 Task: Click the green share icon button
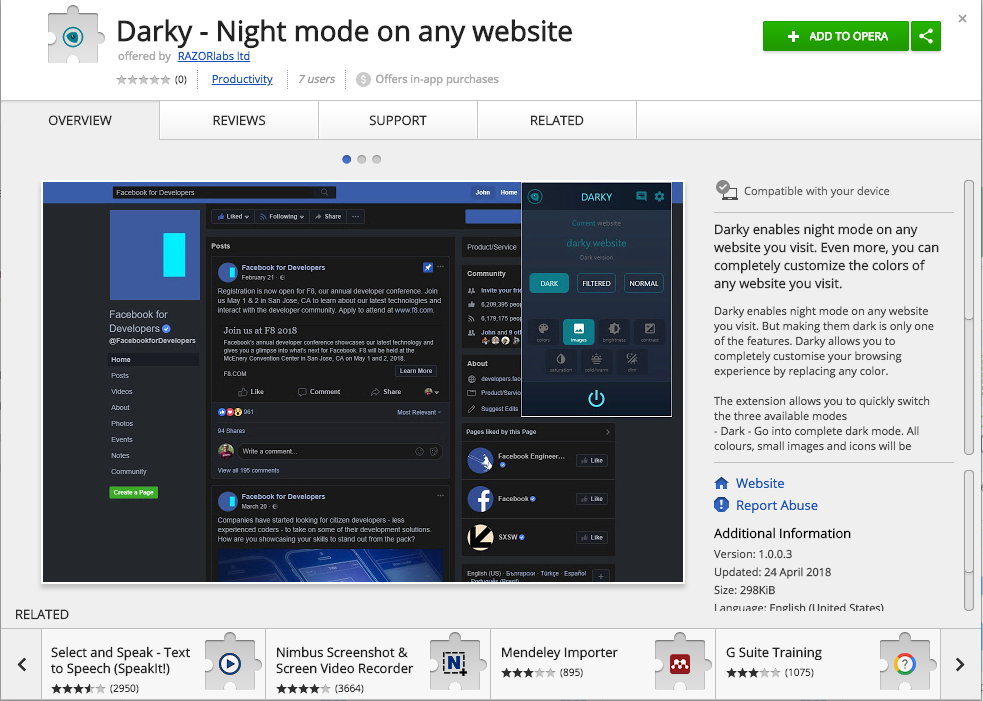tap(926, 36)
